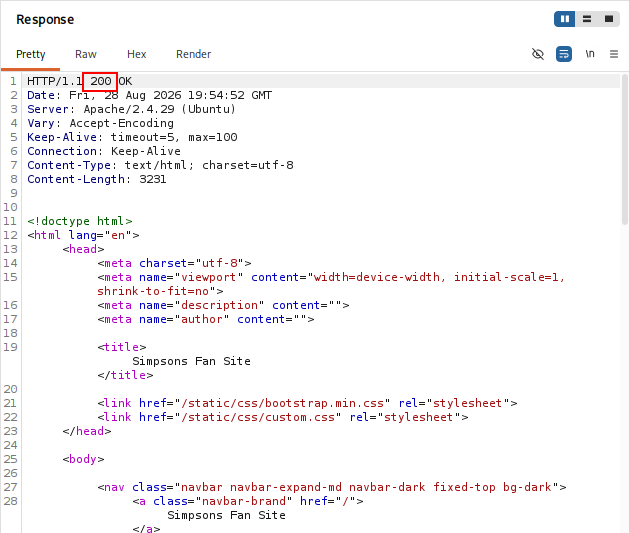This screenshot has height=533, width=629.
Task: Click line number 19 in gutter
Action: pyautogui.click(x=10, y=347)
